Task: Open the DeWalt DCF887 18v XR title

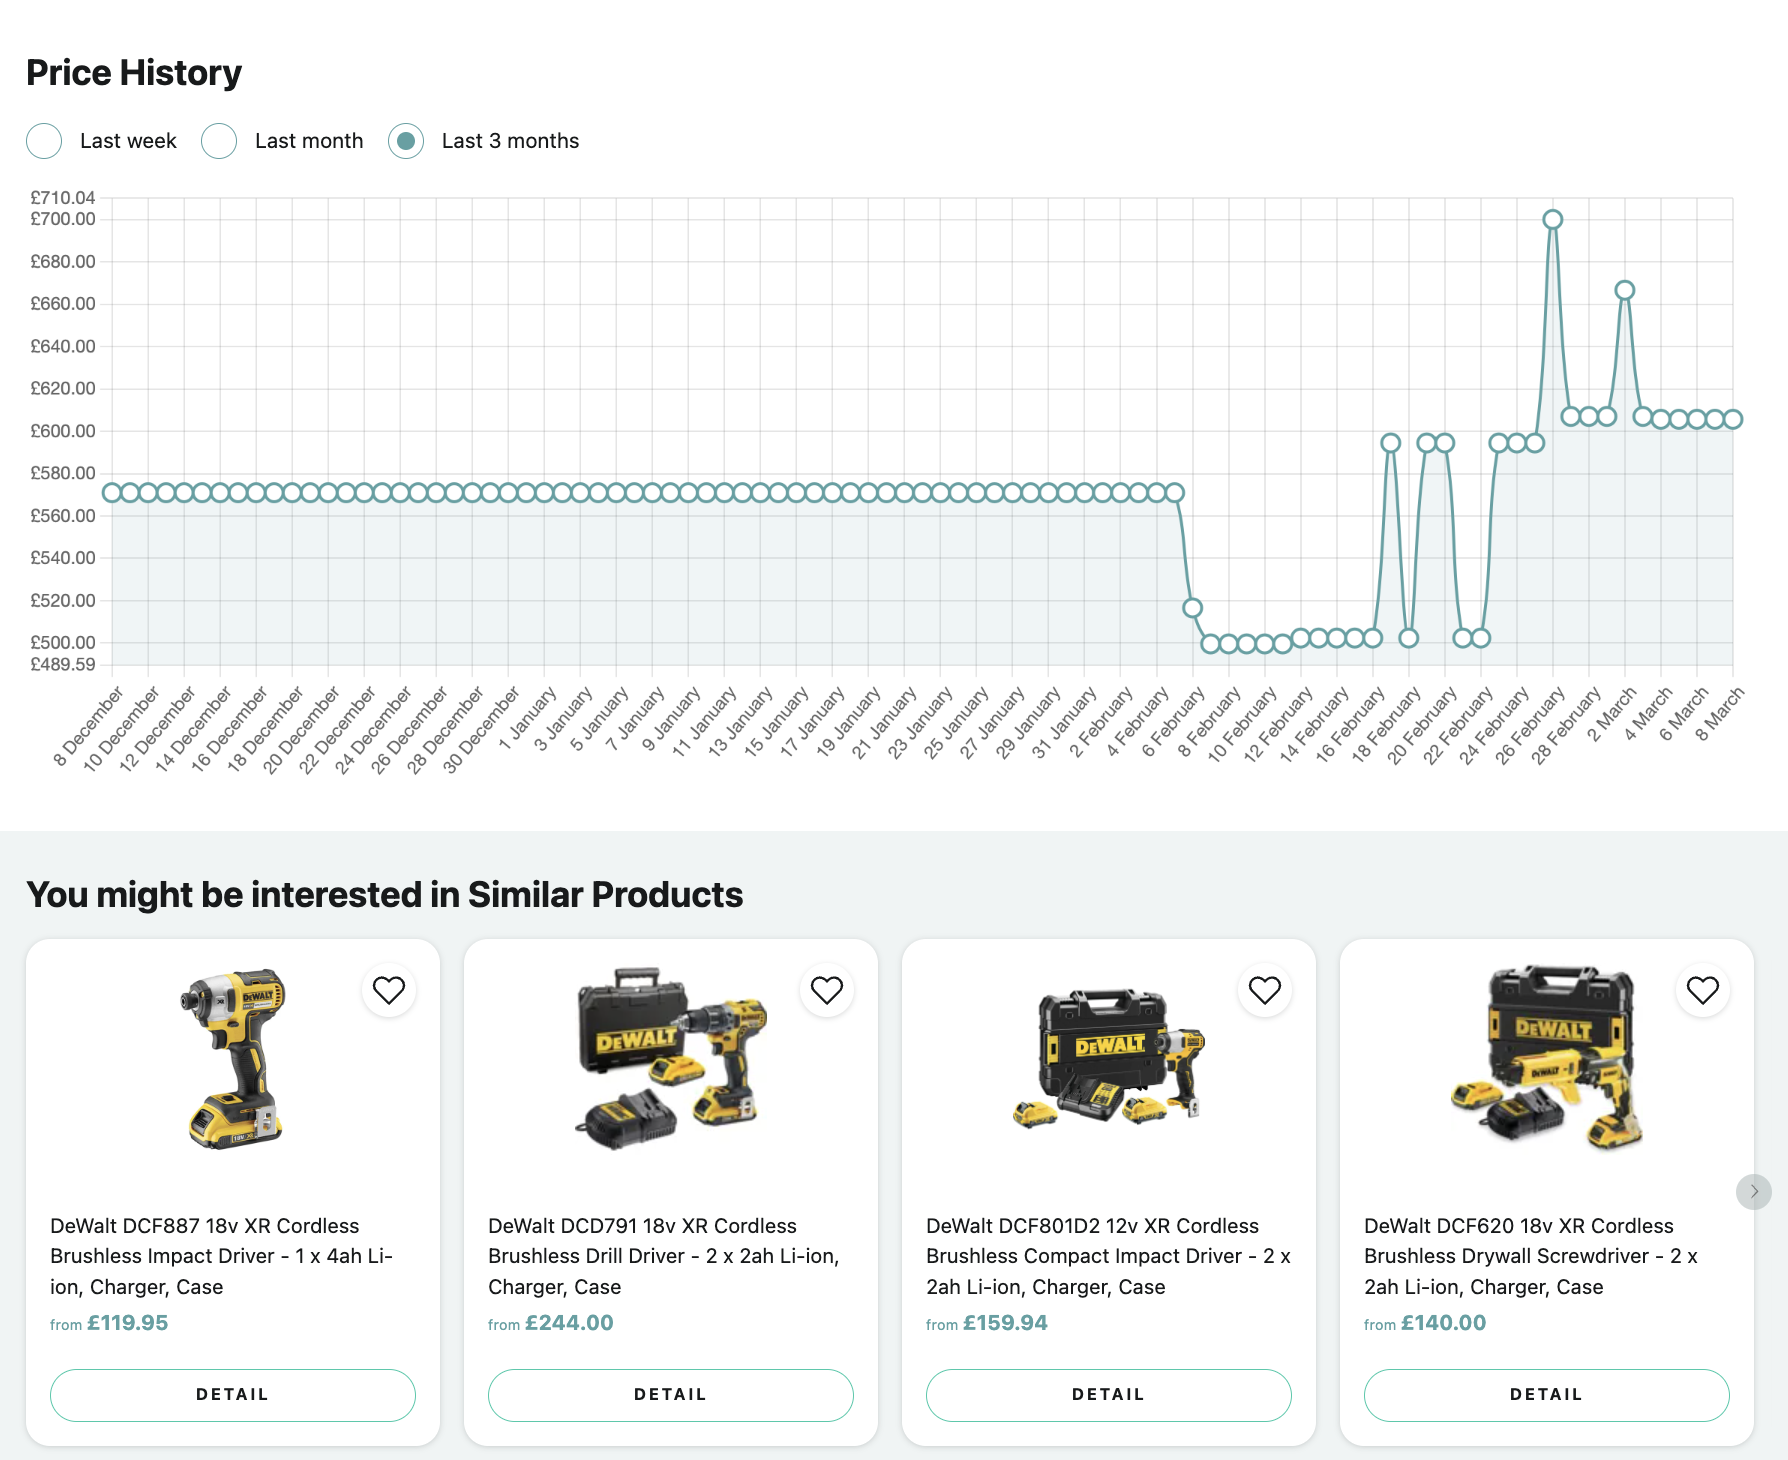Action: 222,1256
